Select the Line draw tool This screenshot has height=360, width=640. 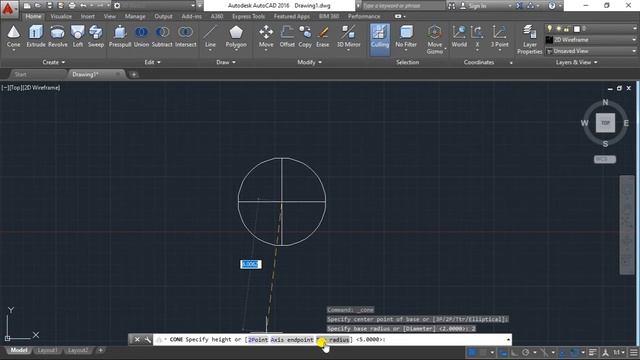click(x=210, y=37)
